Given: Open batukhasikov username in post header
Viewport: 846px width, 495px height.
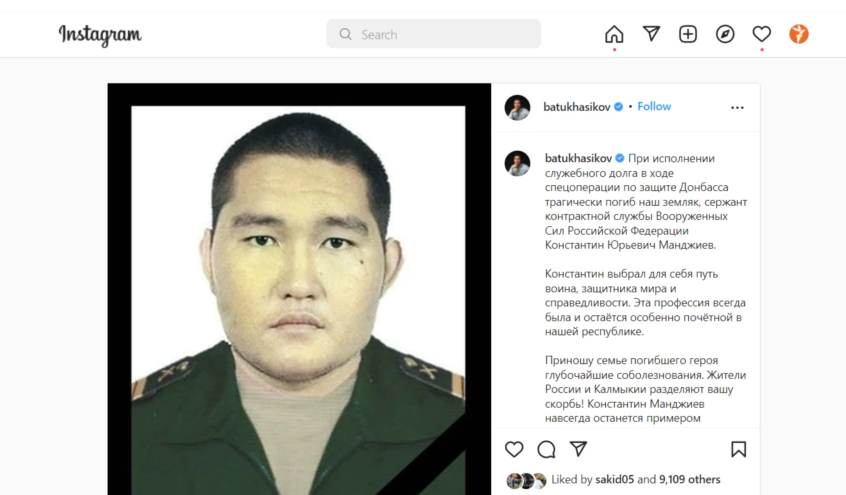Looking at the screenshot, I should coord(577,107).
